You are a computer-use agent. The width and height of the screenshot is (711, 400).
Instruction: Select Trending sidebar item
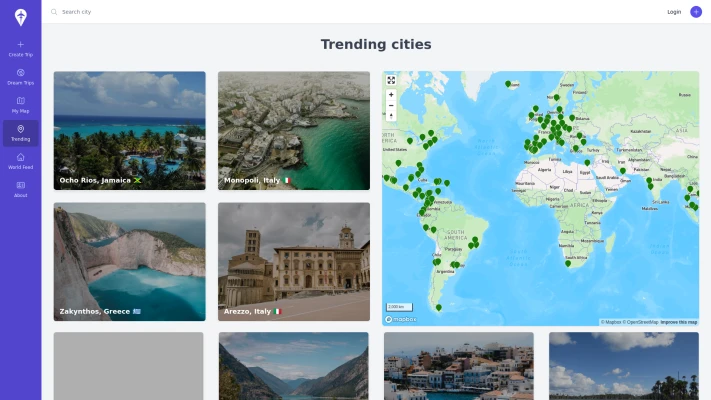[x=20, y=133]
